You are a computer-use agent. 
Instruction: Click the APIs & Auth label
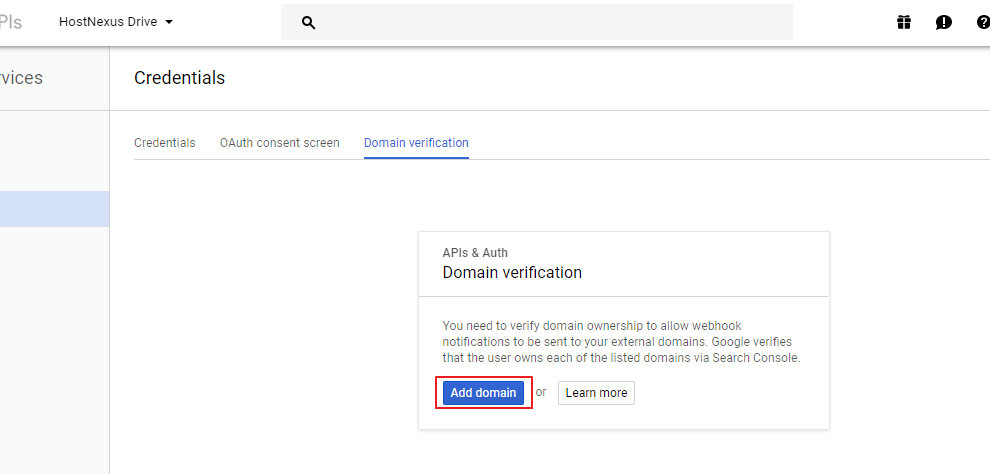475,252
